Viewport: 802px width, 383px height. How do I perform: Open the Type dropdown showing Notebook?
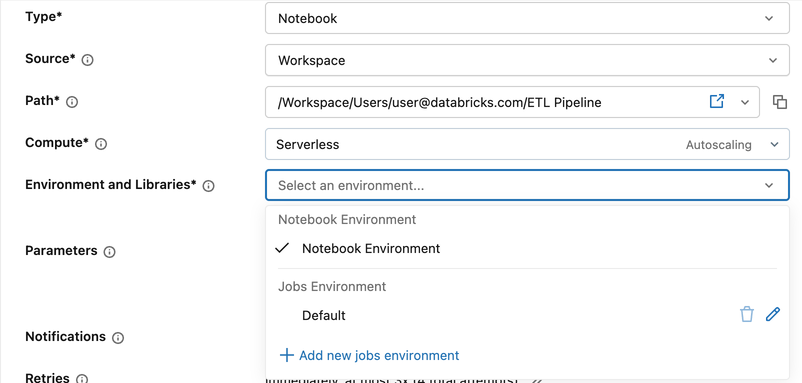coord(527,18)
